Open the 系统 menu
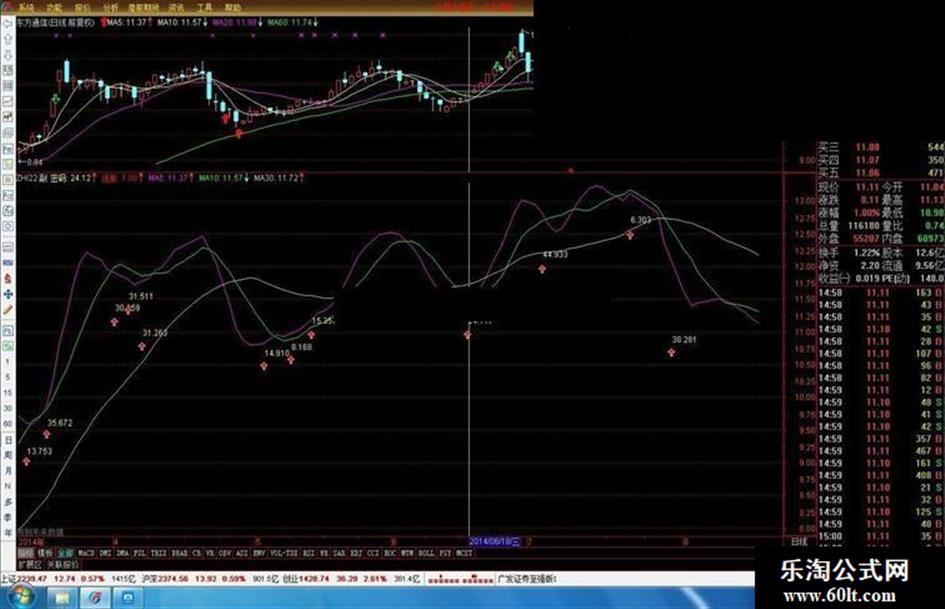The image size is (945, 609). [x=26, y=8]
